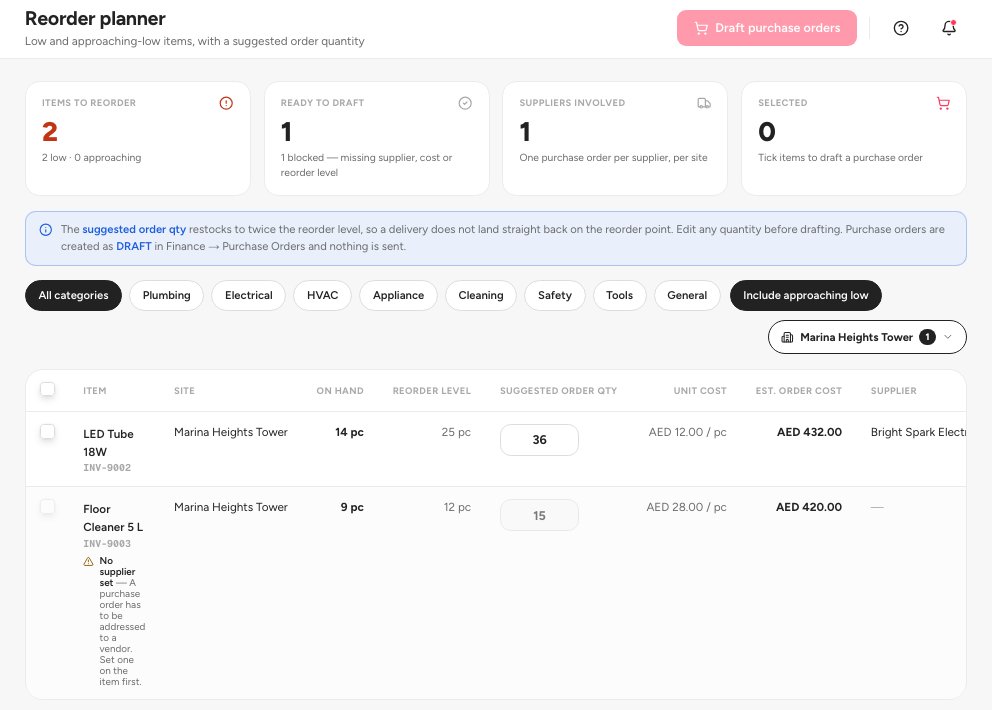992x710 pixels.
Task: Click alert icon on Items to Reorder card
Action: click(x=226, y=103)
